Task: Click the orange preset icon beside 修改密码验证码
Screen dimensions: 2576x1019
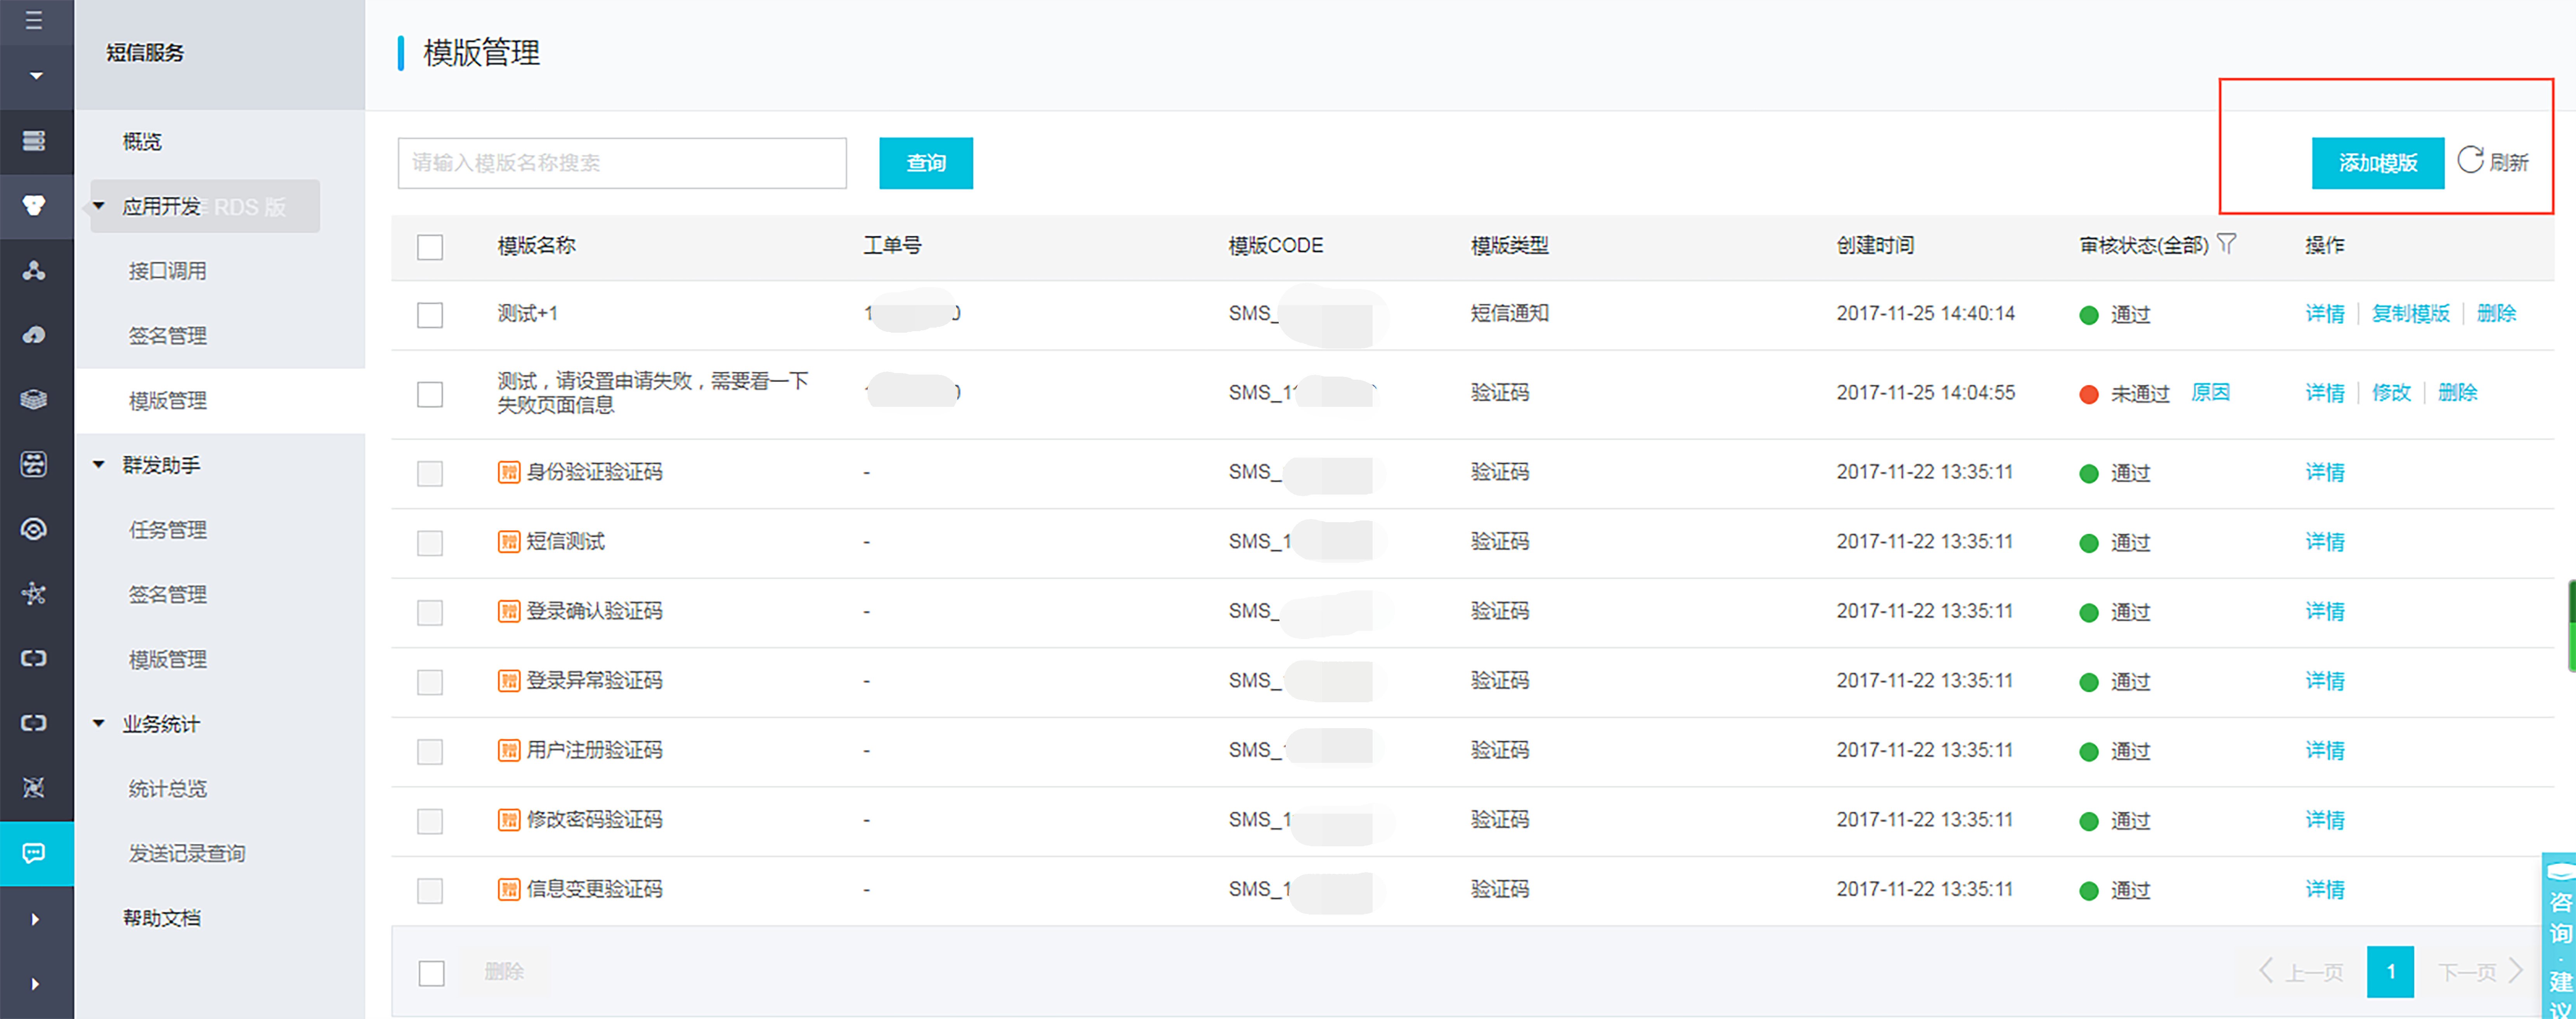Action: (x=509, y=820)
